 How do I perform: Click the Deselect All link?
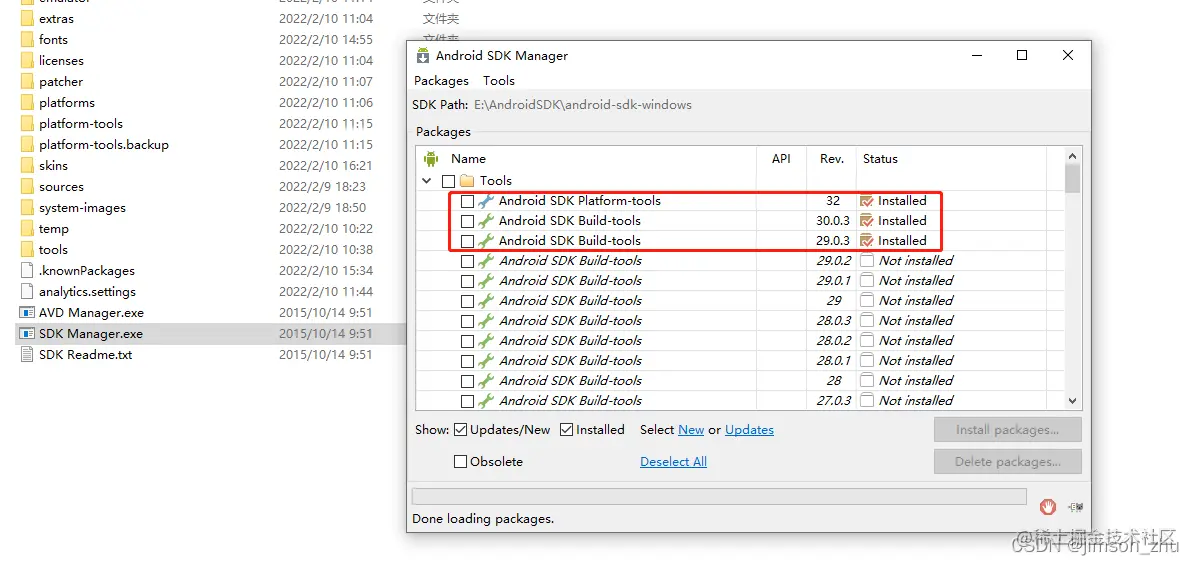(x=673, y=461)
